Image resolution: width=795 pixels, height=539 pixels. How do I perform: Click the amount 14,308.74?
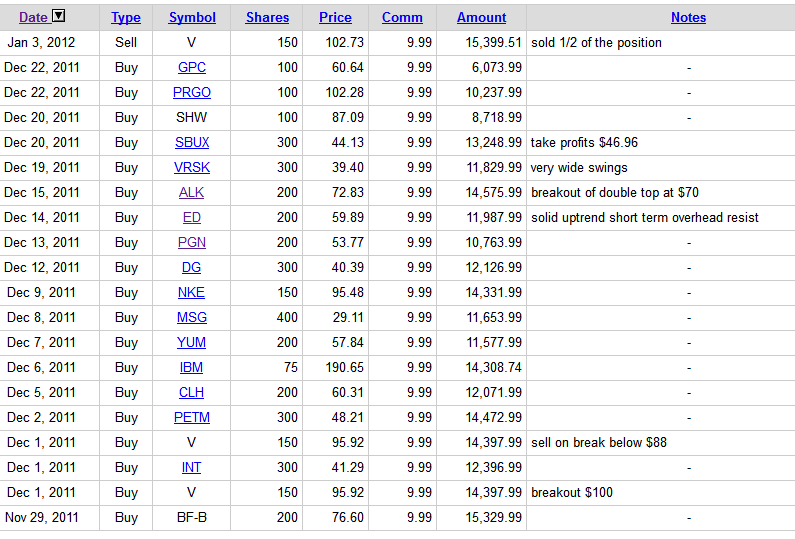pos(493,368)
